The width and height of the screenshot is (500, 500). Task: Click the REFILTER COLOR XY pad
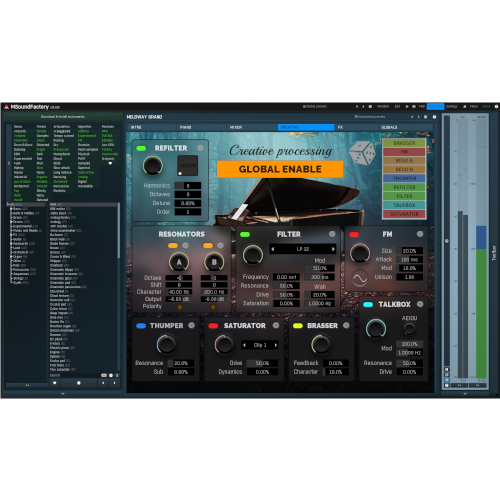pyautogui.click(x=188, y=165)
